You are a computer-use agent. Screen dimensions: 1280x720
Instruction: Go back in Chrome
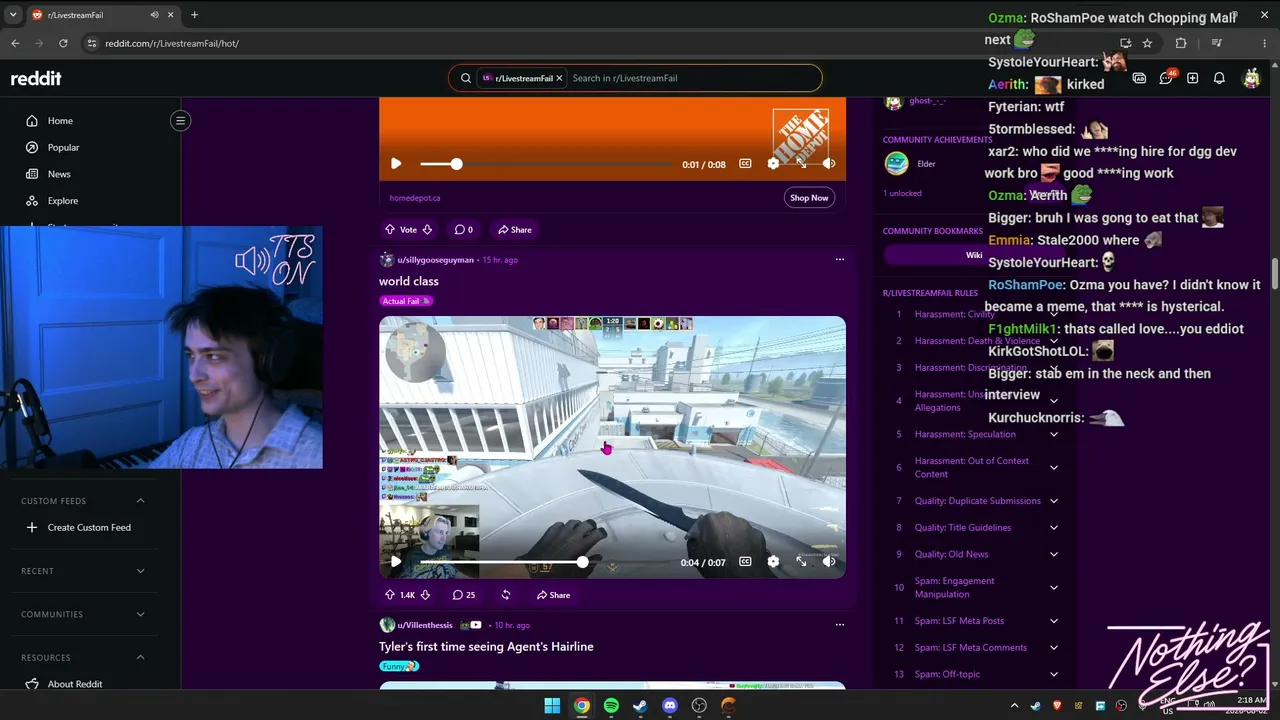tap(15, 43)
